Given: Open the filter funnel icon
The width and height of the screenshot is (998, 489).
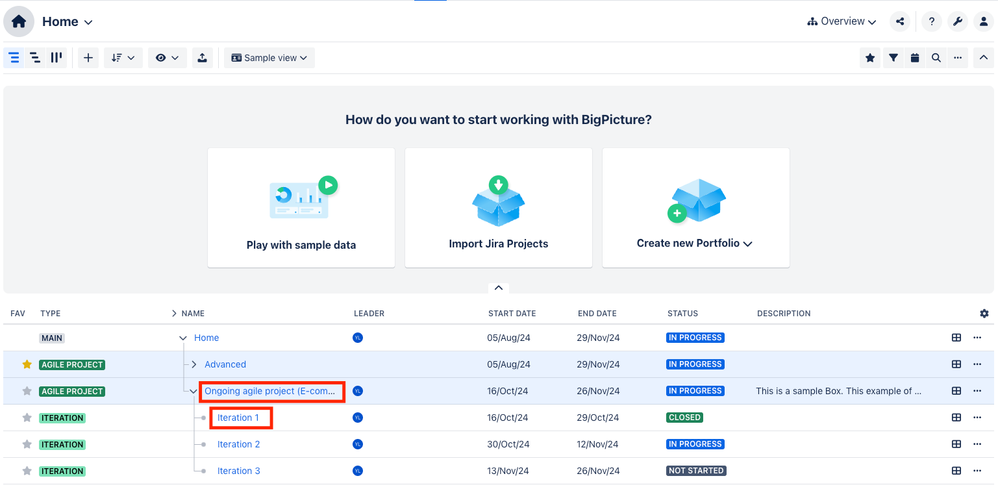Looking at the screenshot, I should point(894,58).
